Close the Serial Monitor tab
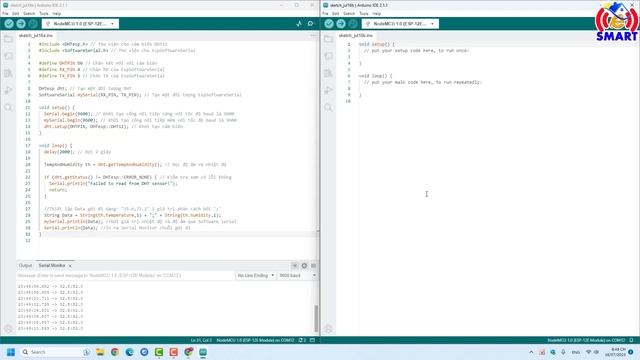 (x=70, y=266)
